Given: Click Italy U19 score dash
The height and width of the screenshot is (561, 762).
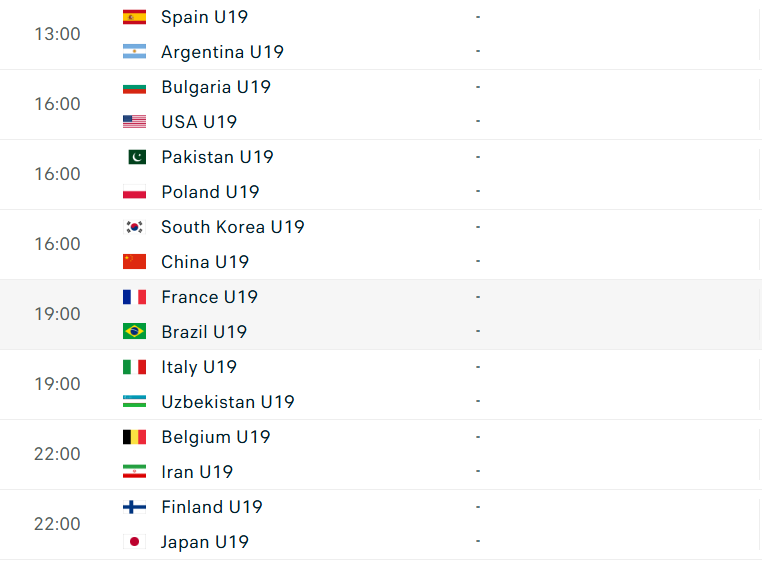Looking at the screenshot, I should [x=478, y=367].
